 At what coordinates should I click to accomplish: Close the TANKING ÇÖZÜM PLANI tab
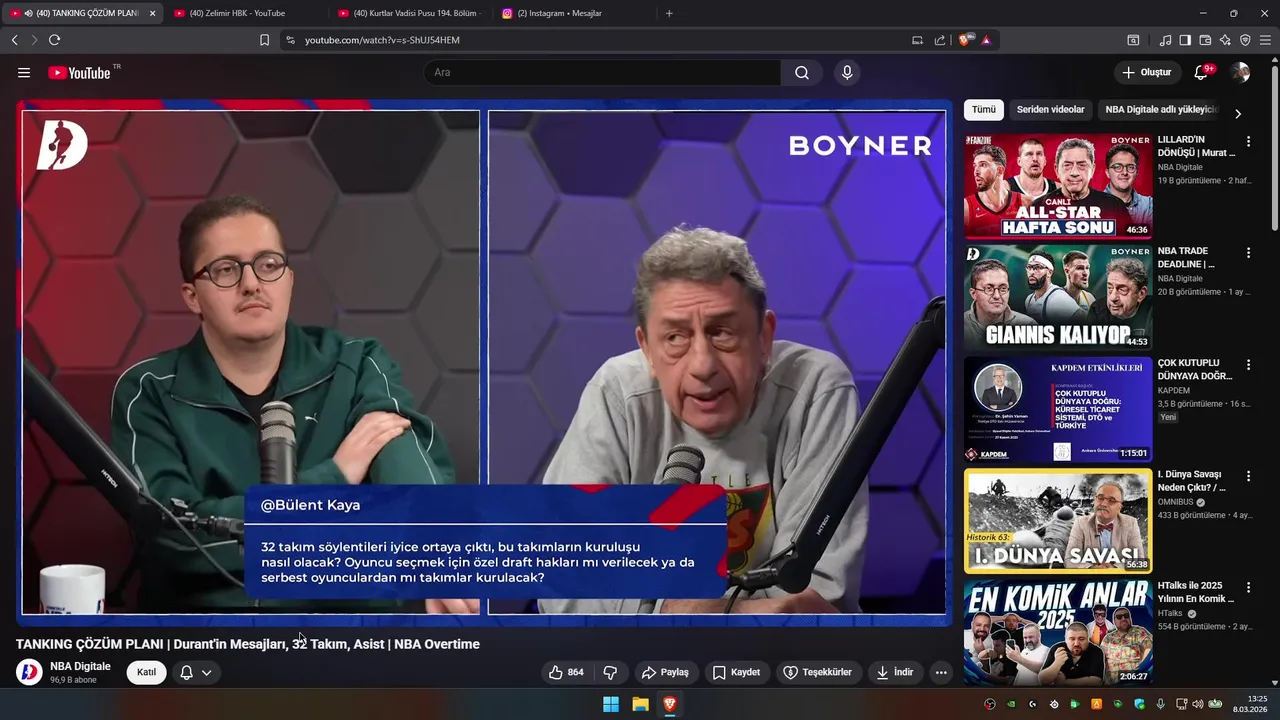click(x=152, y=13)
